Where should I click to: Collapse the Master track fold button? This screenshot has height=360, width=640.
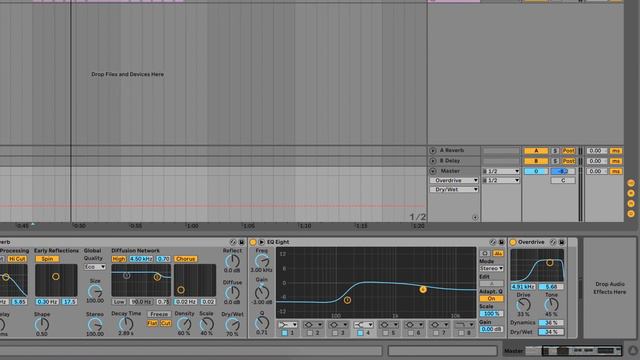click(x=433, y=171)
